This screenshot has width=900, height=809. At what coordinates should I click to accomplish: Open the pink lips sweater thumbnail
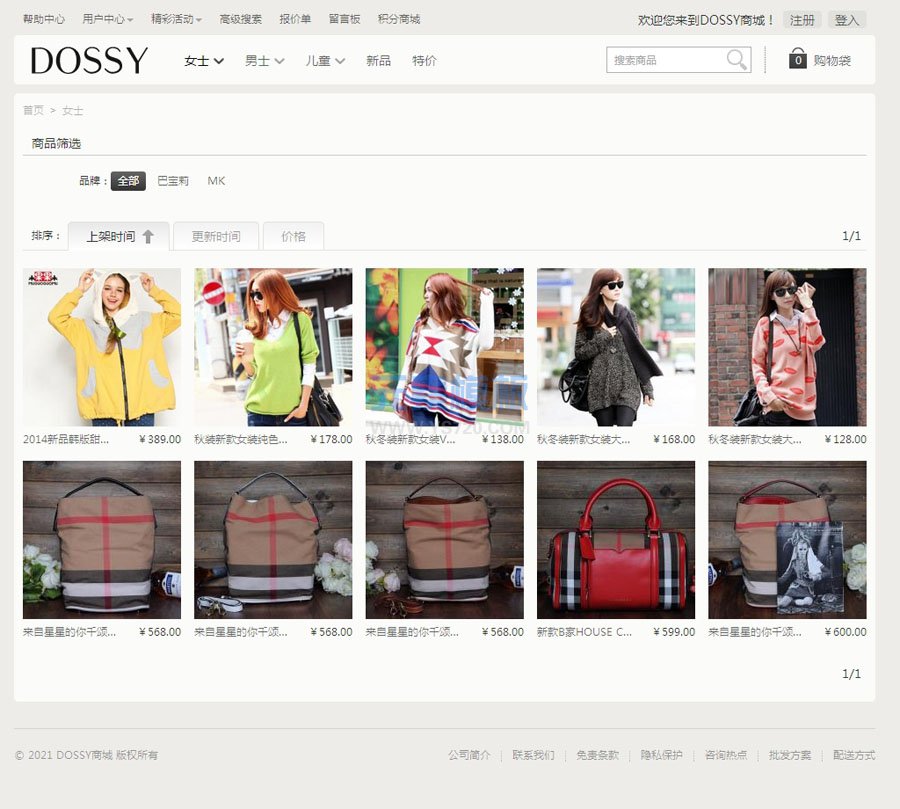click(788, 347)
